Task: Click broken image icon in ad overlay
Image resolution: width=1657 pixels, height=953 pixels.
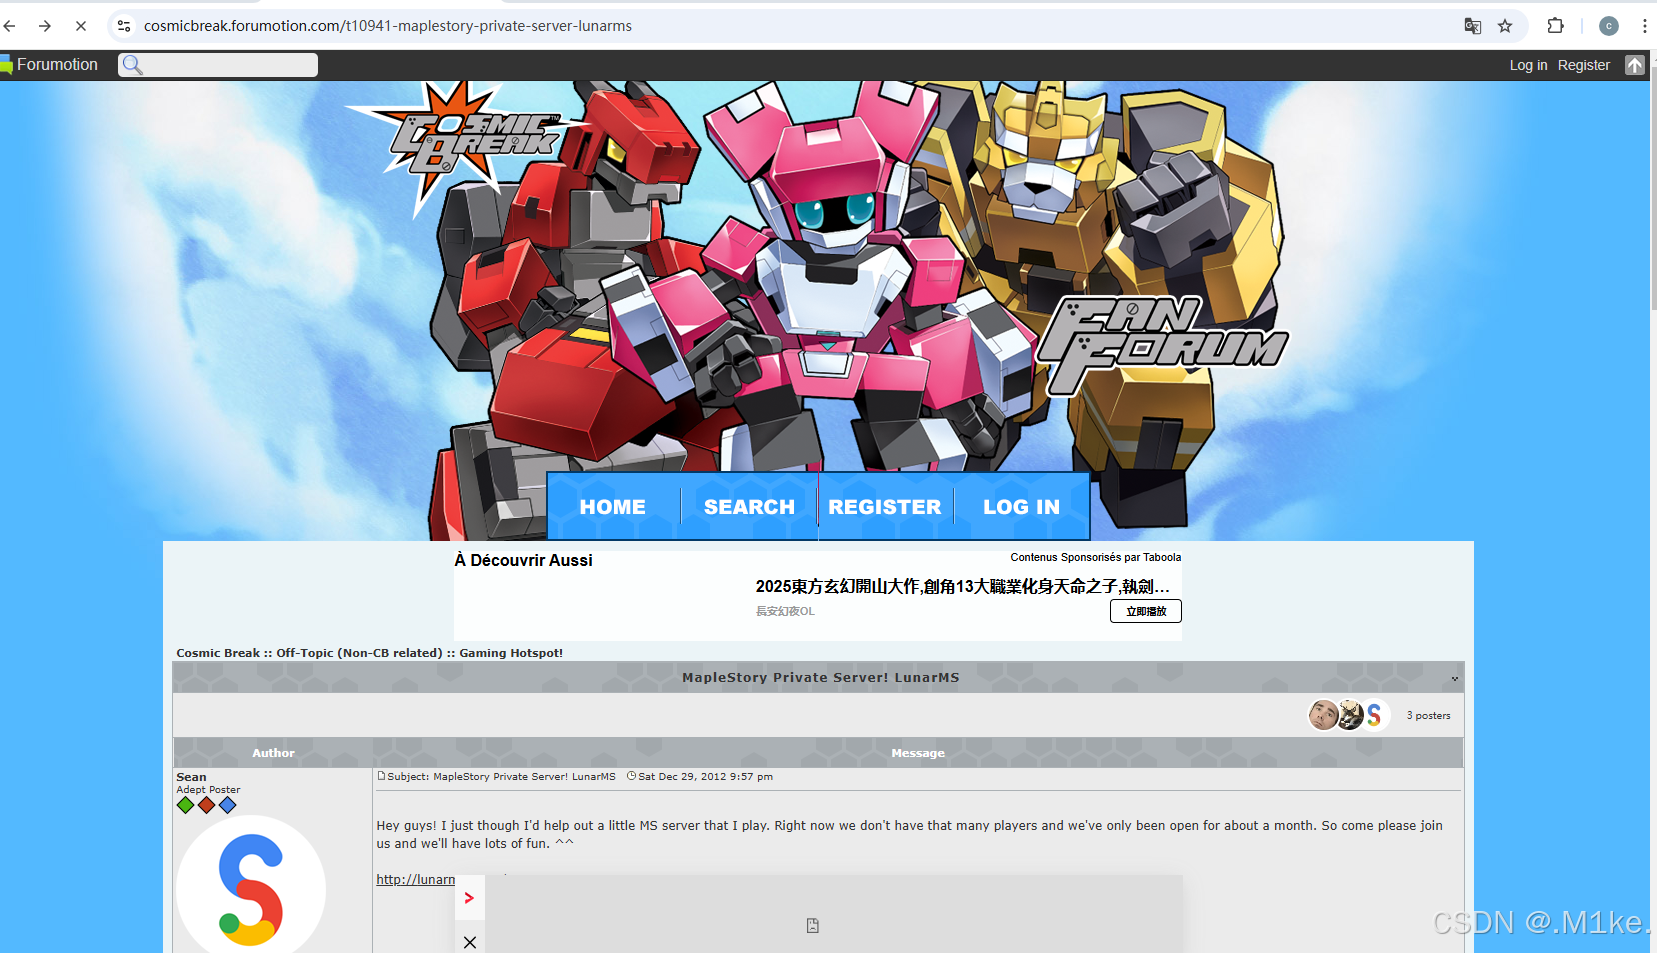Action: pos(813,926)
